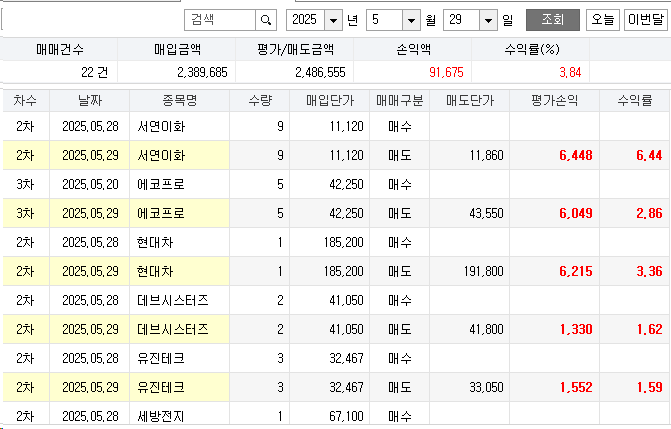Select the 이번달 button
The height and width of the screenshot is (429, 671).
click(x=646, y=19)
